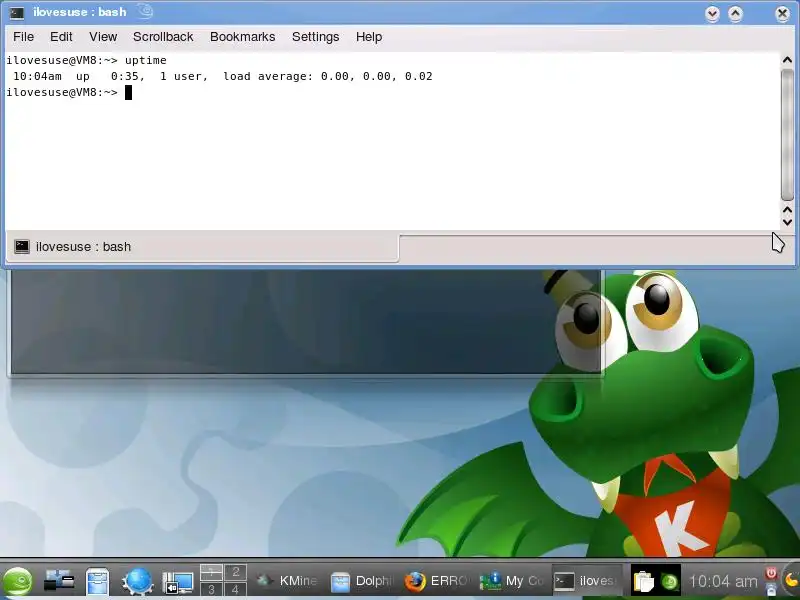800x600 pixels.
Task: Switch to KMines taskbar entry
Action: pyautogui.click(x=287, y=581)
